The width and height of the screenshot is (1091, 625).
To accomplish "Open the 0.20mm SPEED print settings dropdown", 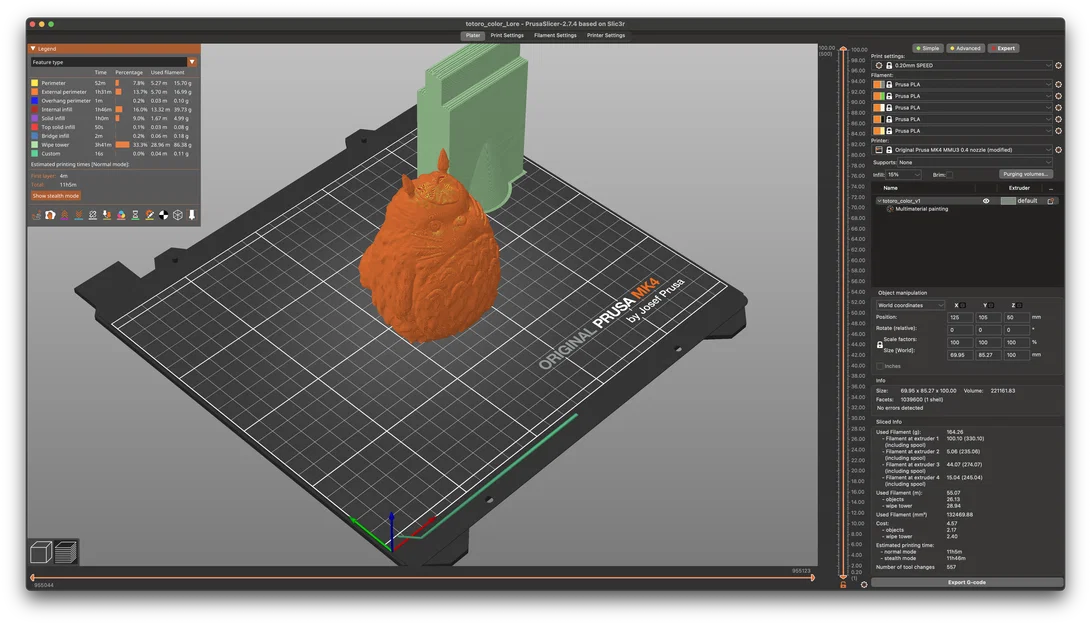I will pos(962,65).
